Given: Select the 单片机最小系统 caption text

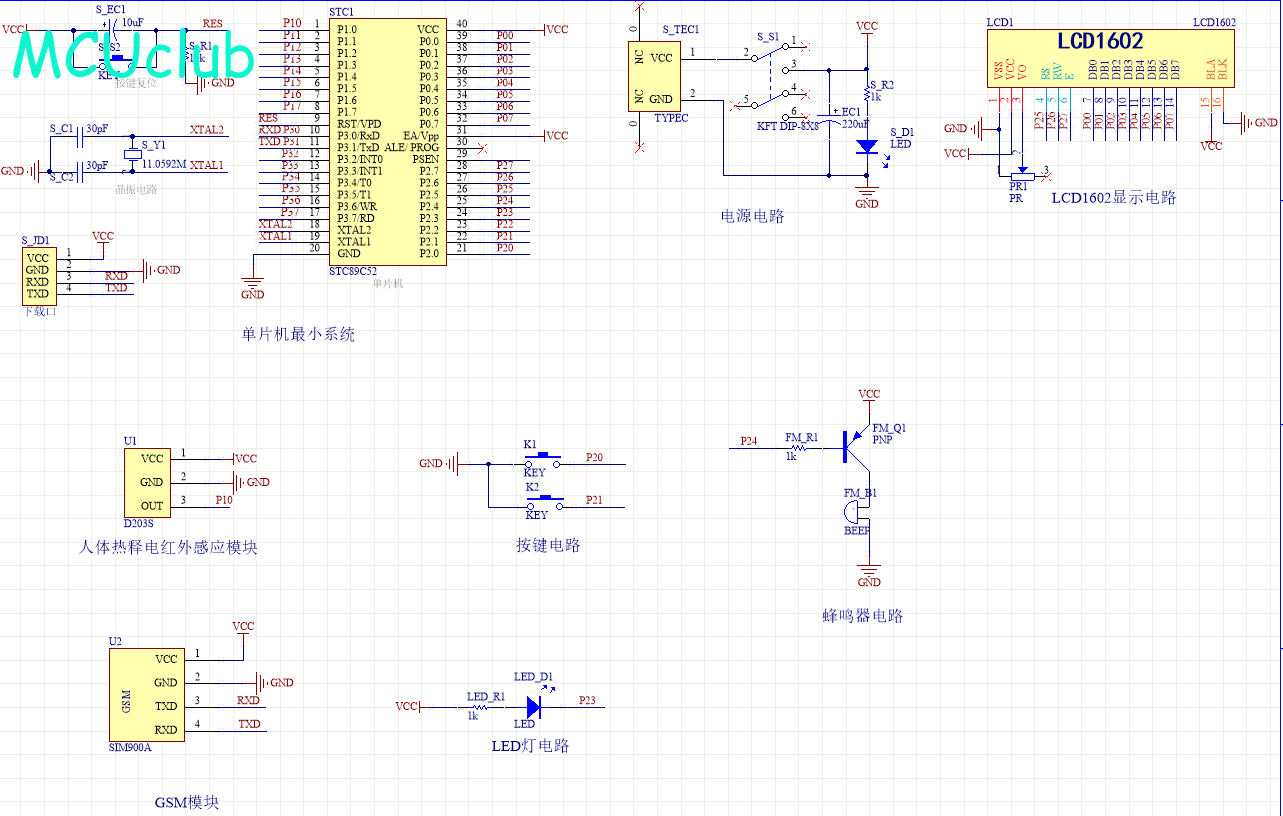Looking at the screenshot, I should click(298, 334).
